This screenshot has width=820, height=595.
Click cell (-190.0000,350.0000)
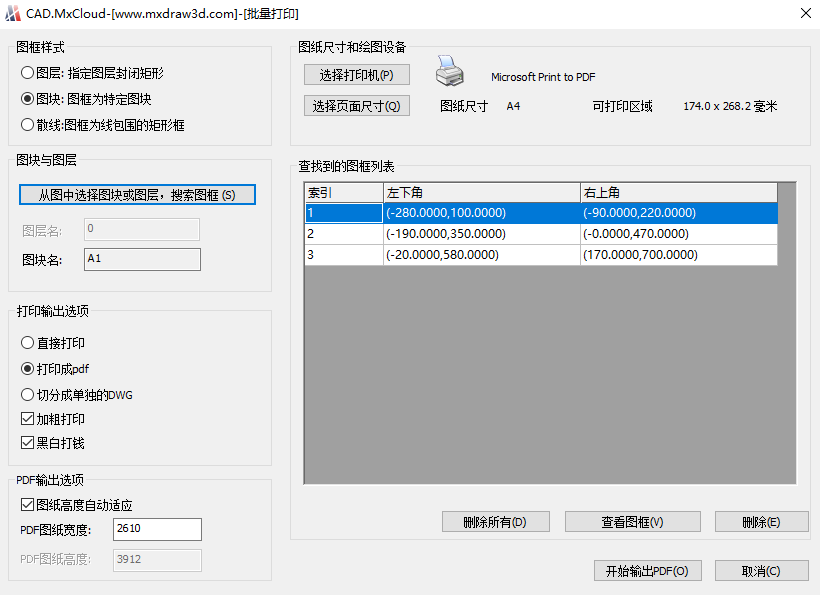click(x=482, y=234)
